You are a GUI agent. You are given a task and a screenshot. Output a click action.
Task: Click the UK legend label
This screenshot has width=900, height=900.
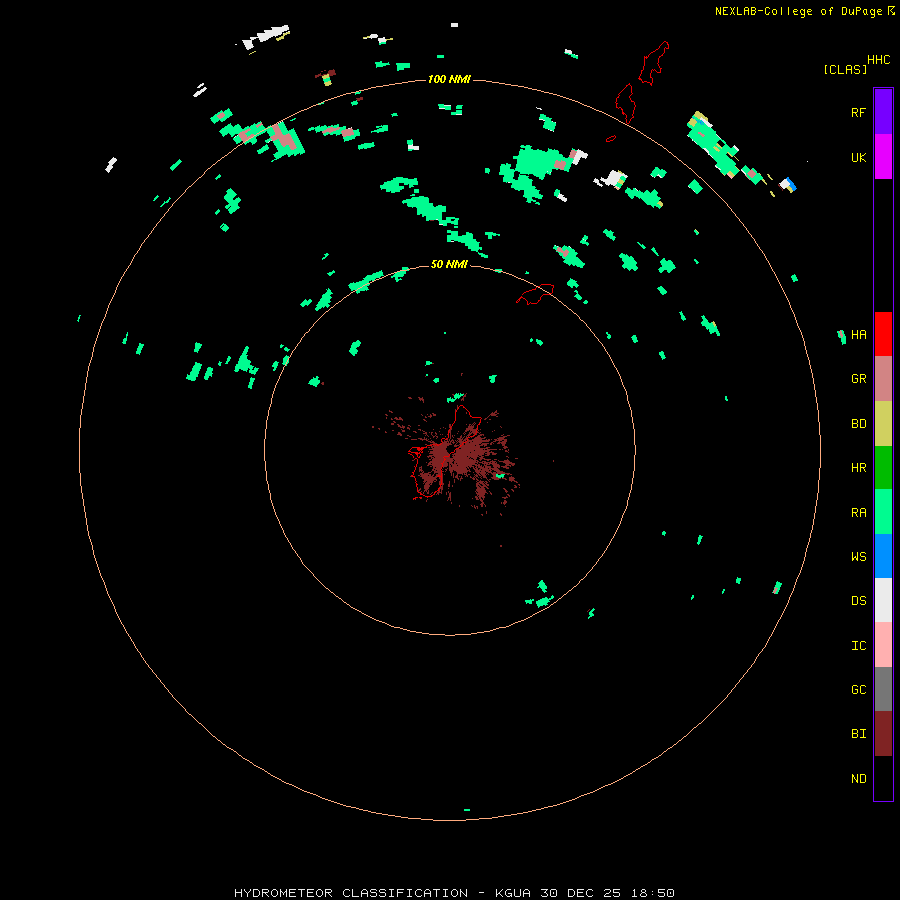(858, 157)
